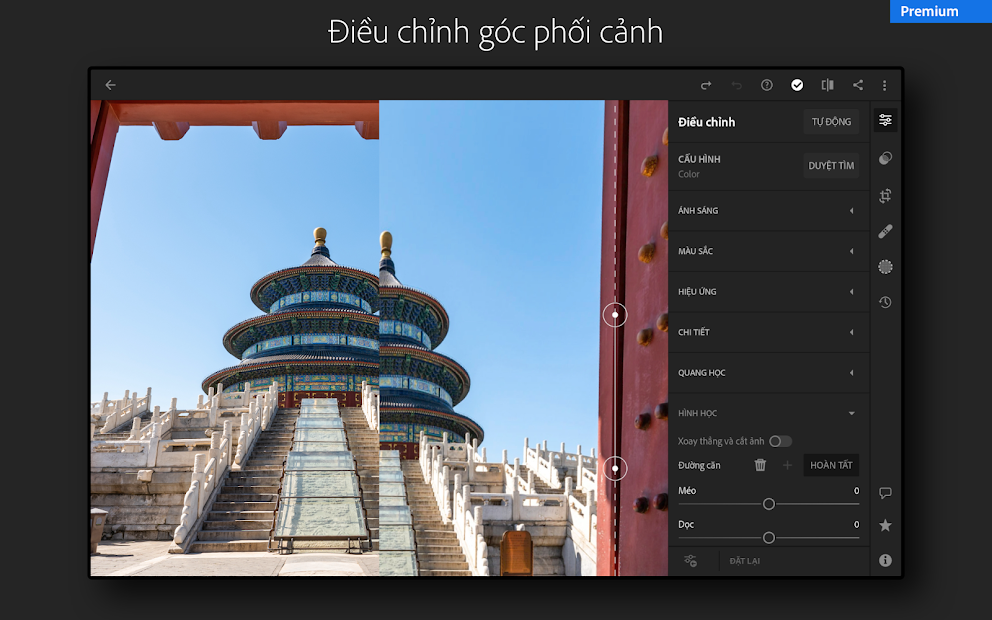992x620 pixels.
Task: Click the star rating icon
Action: click(885, 525)
